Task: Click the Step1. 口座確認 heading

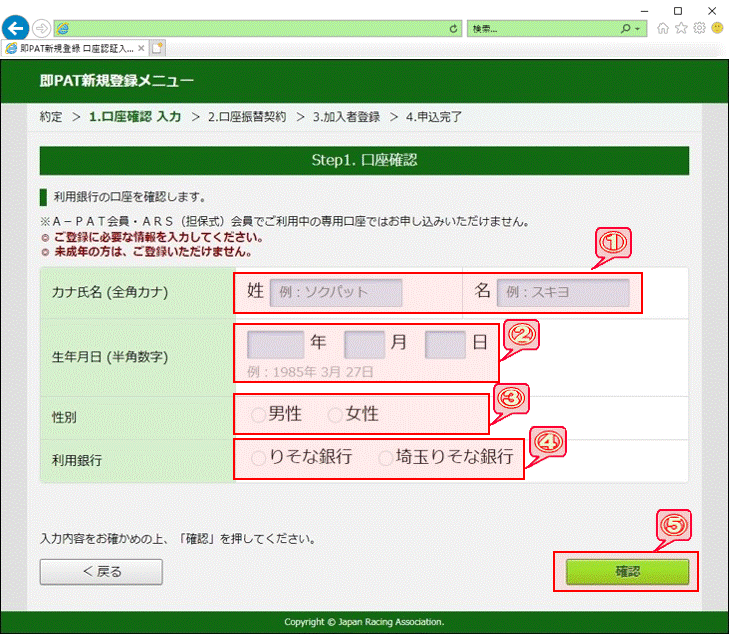Action: click(x=364, y=161)
